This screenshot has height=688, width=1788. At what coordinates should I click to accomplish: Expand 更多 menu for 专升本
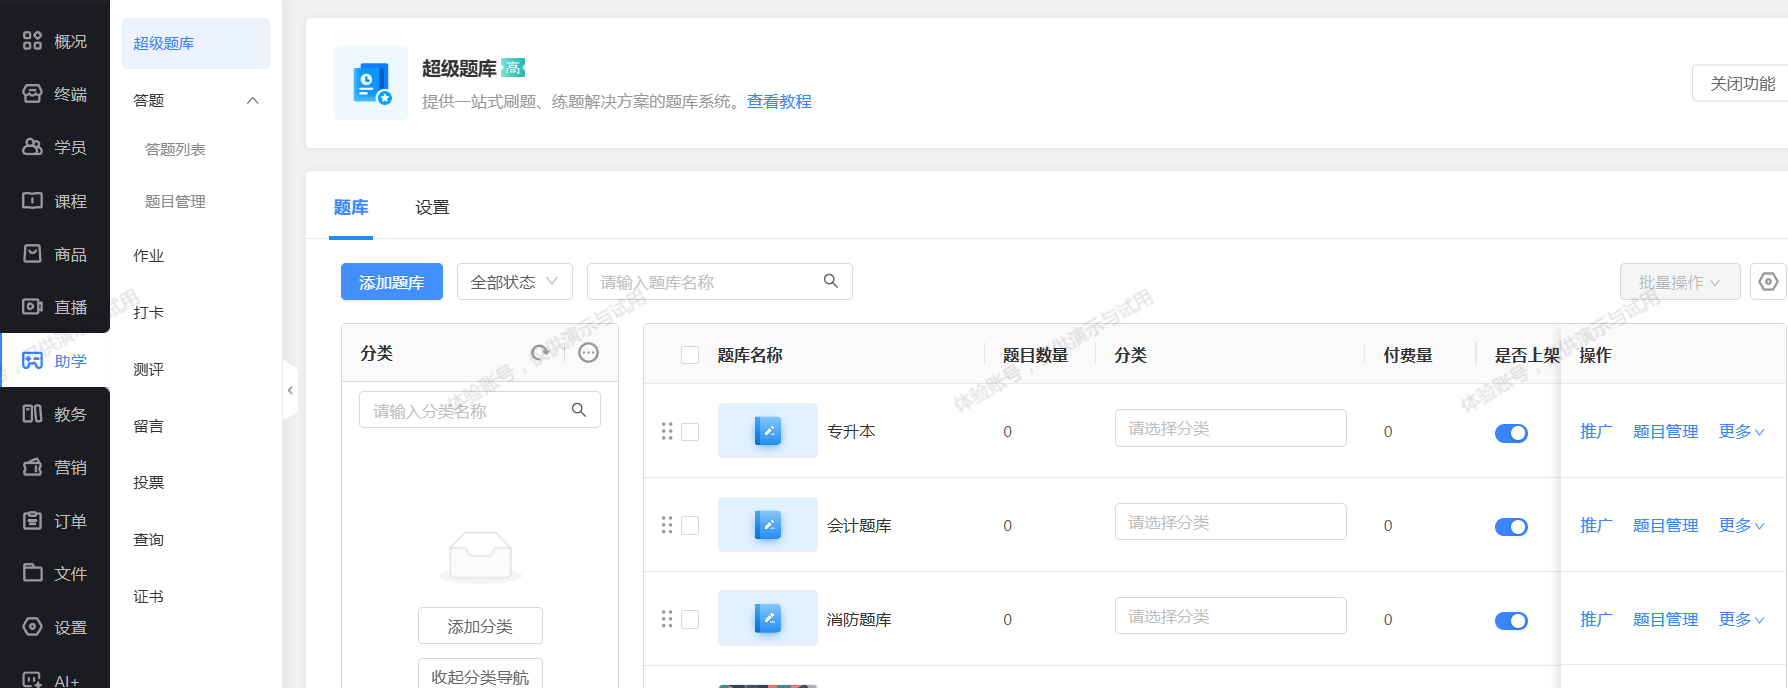[x=1741, y=431]
